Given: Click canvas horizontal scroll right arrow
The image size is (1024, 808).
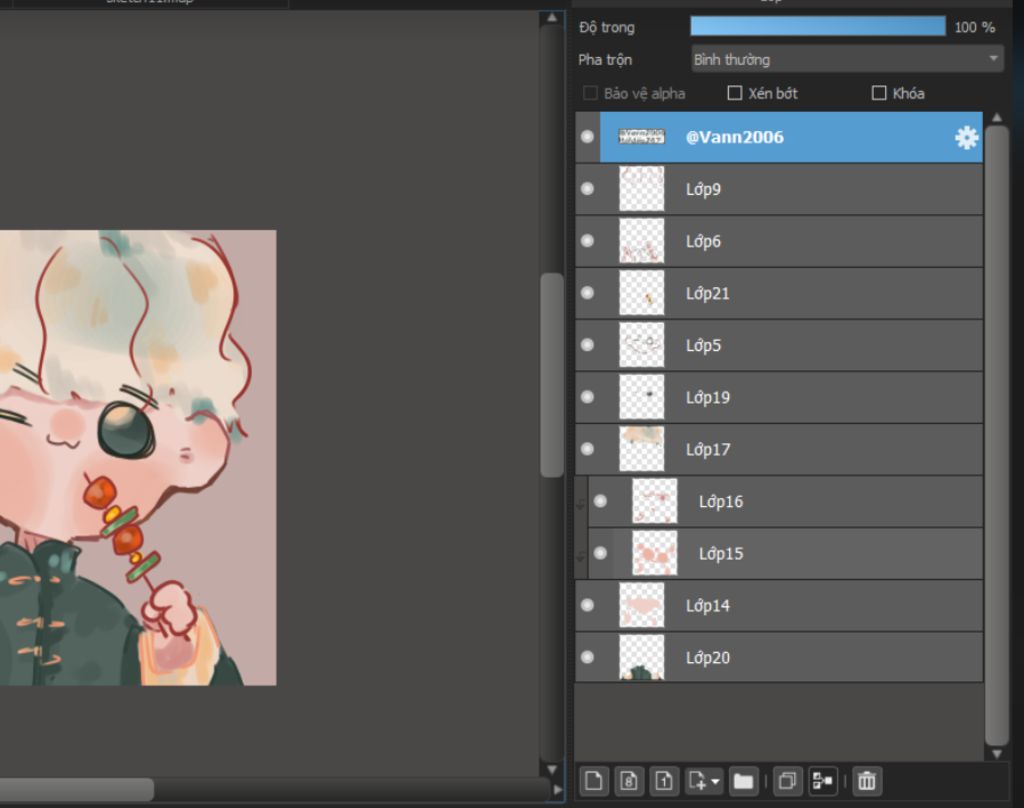Looking at the screenshot, I should pyautogui.click(x=558, y=789).
